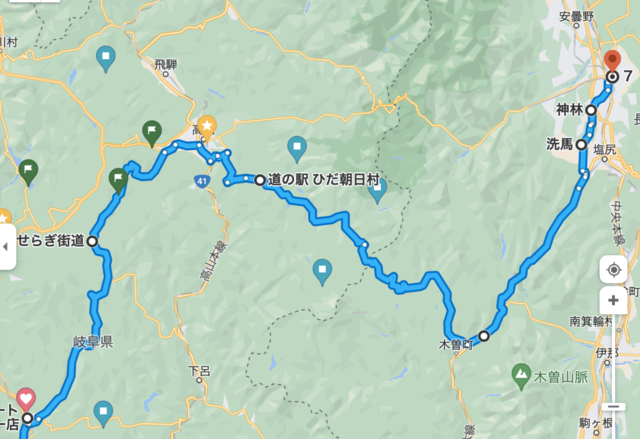Zoom out with the minus button

click(613, 407)
